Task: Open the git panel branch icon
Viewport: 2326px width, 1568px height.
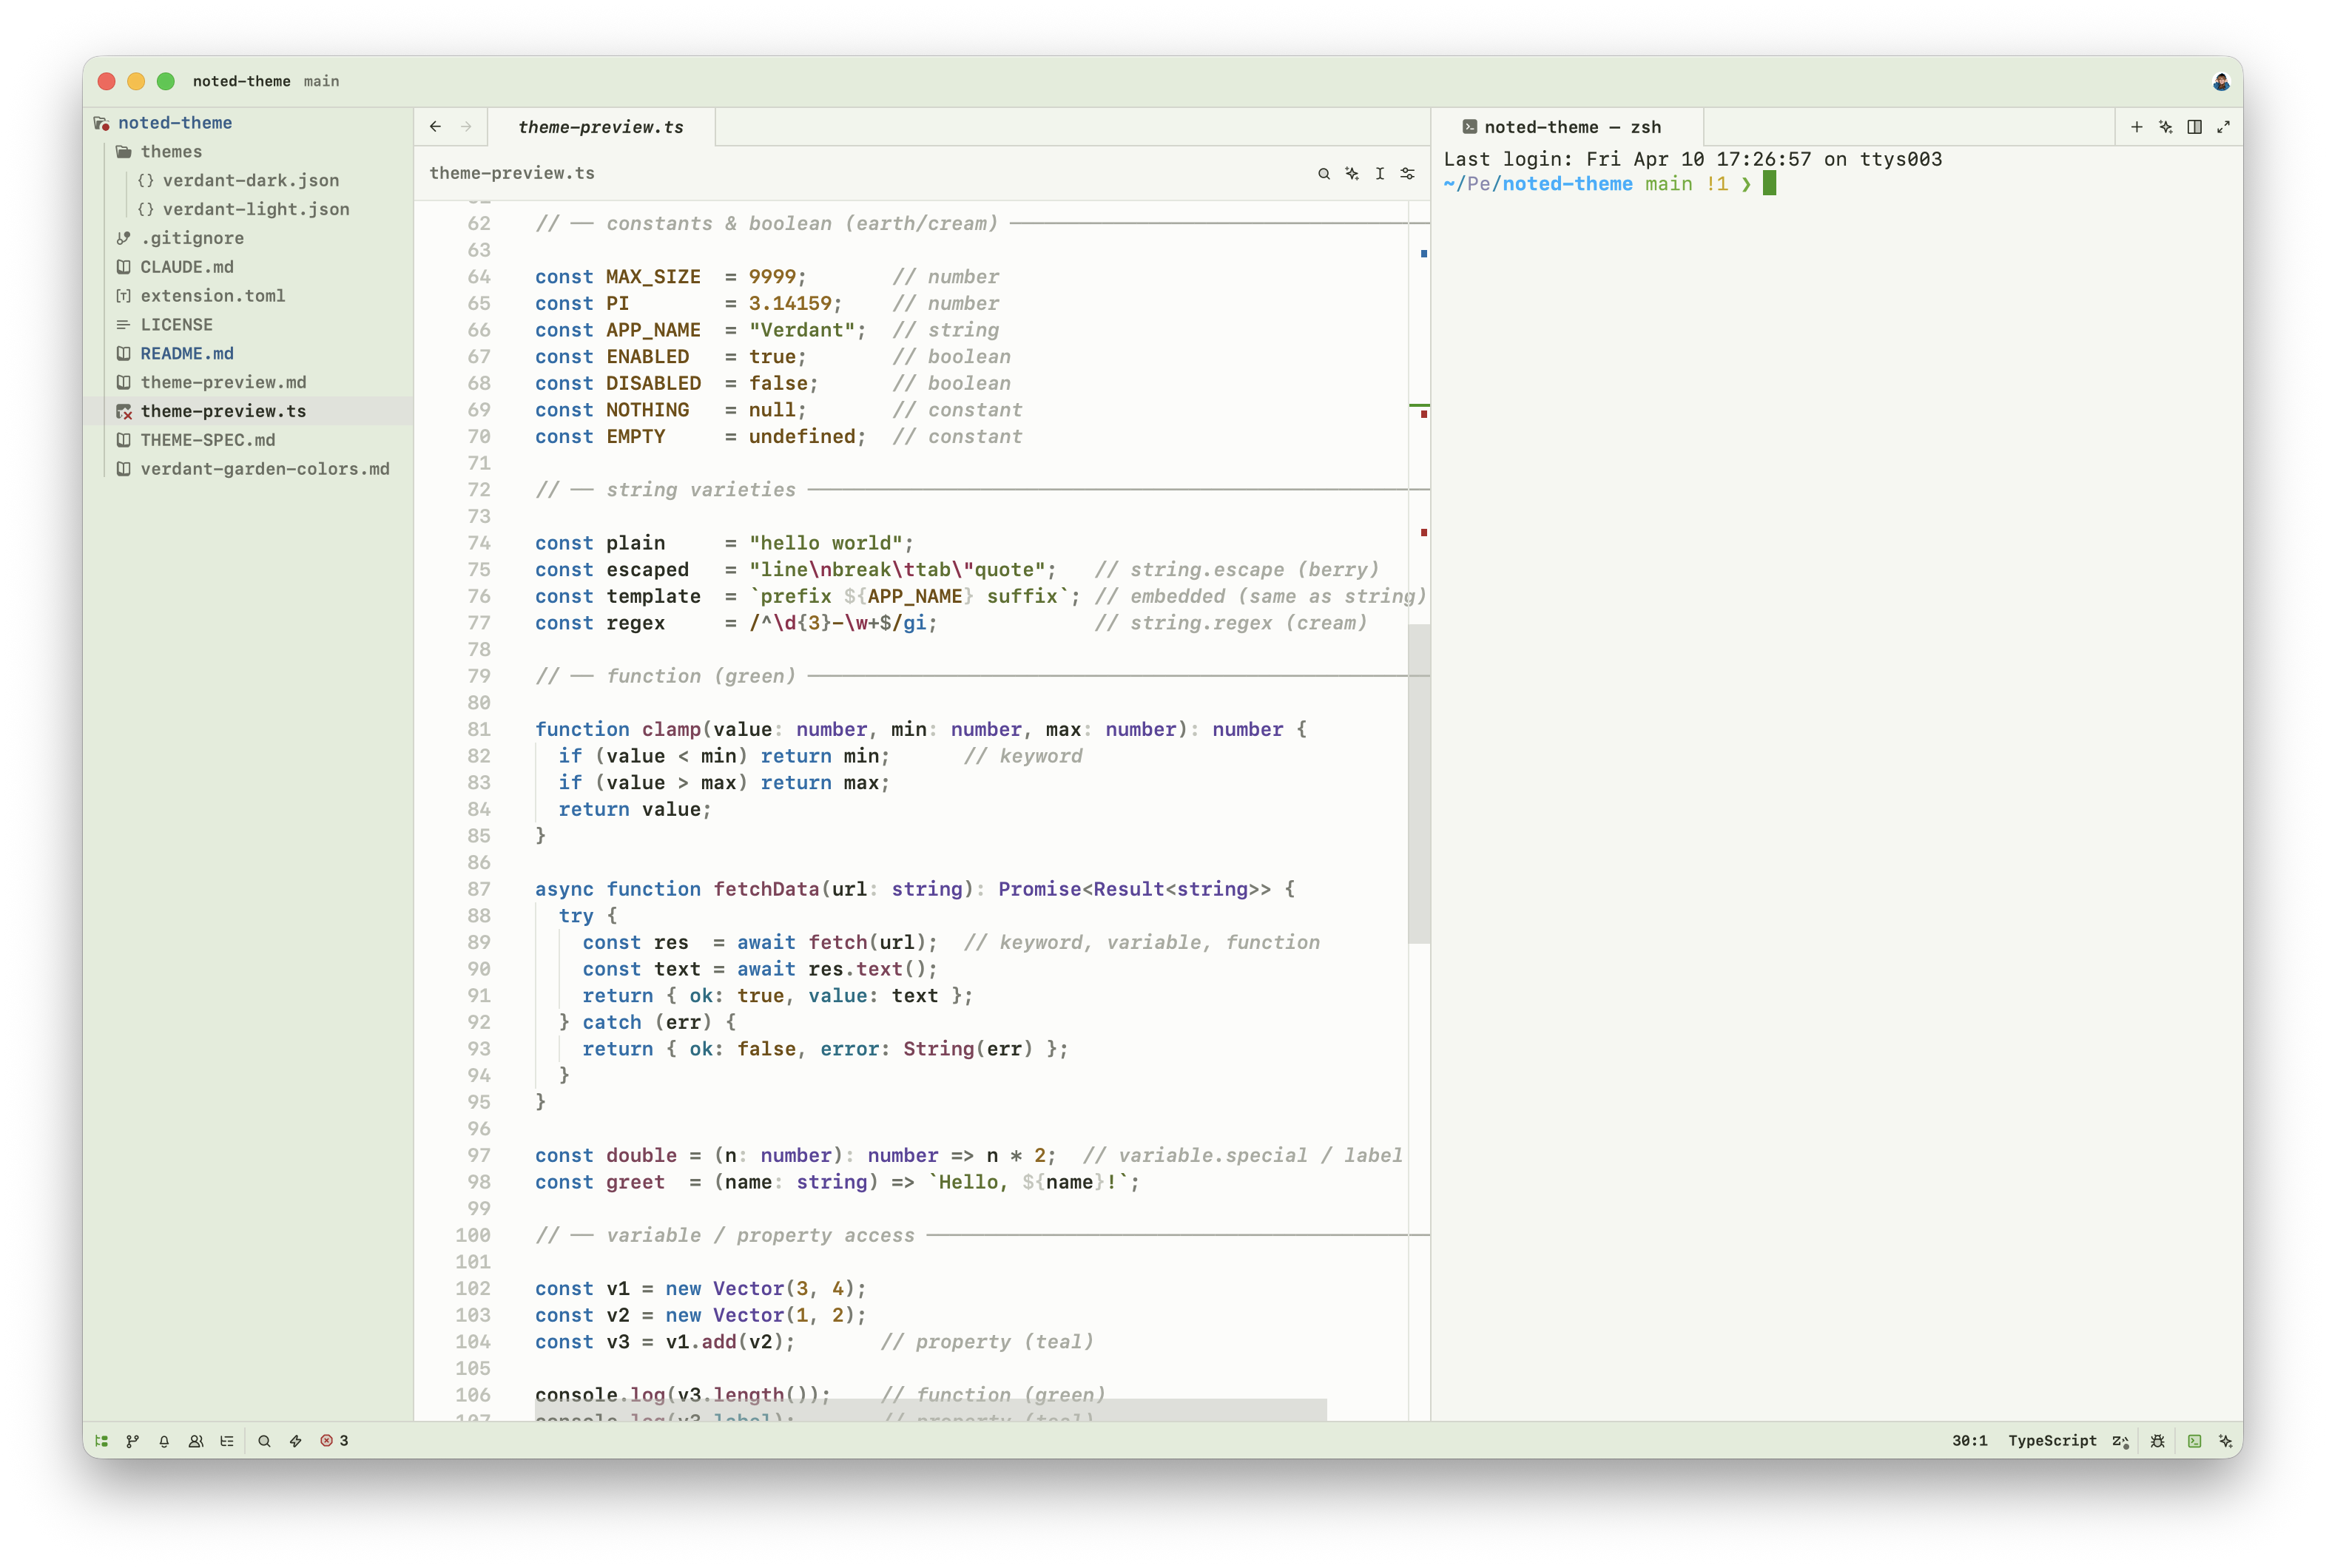Action: tap(132, 1440)
